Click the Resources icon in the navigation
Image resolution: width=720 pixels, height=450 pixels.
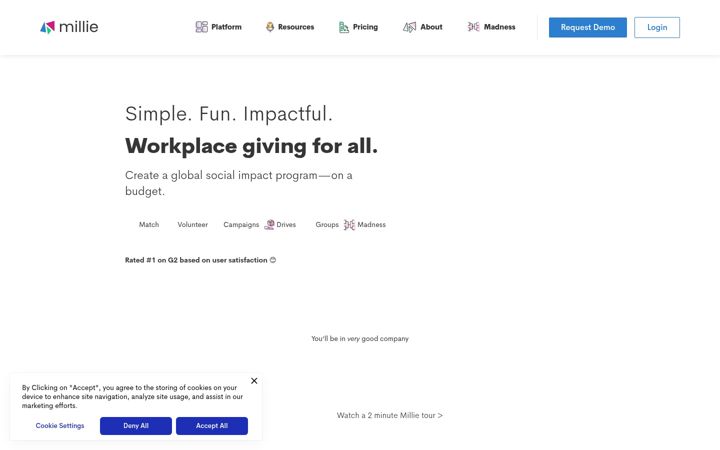tap(270, 27)
